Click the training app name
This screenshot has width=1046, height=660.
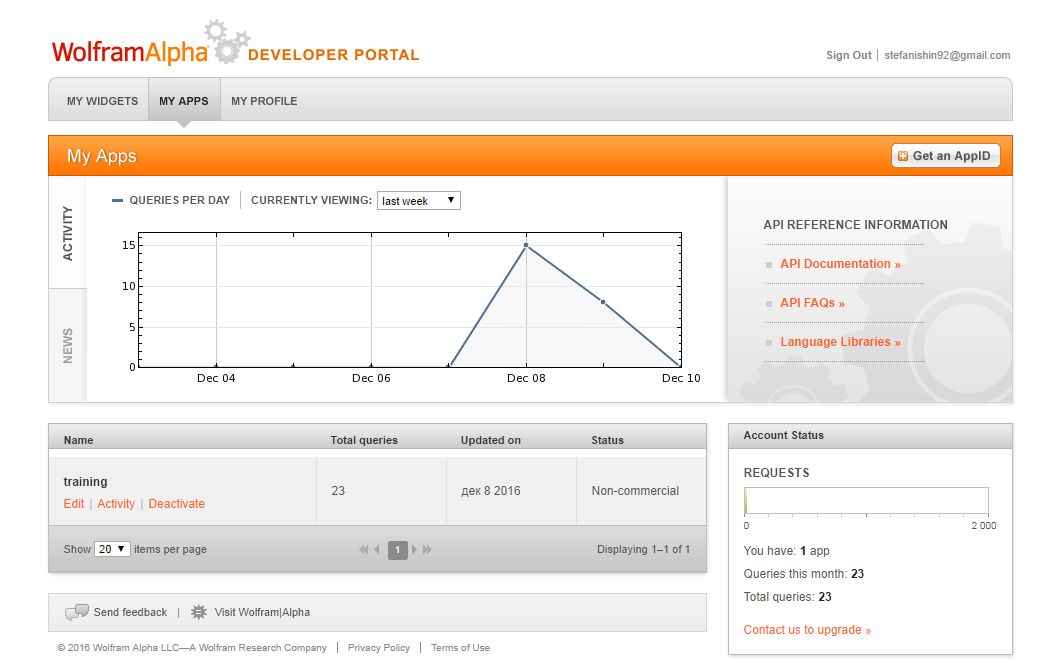pyautogui.click(x=85, y=482)
